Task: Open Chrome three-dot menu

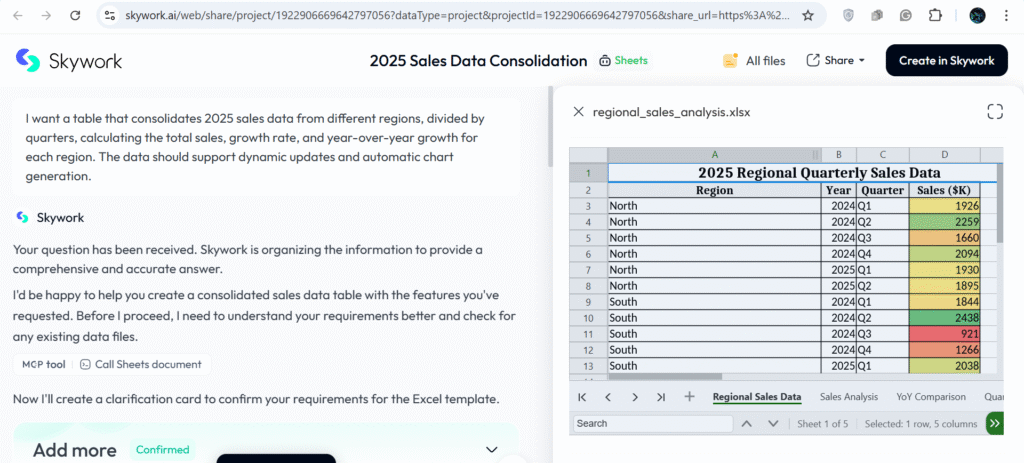Action: [1009, 16]
